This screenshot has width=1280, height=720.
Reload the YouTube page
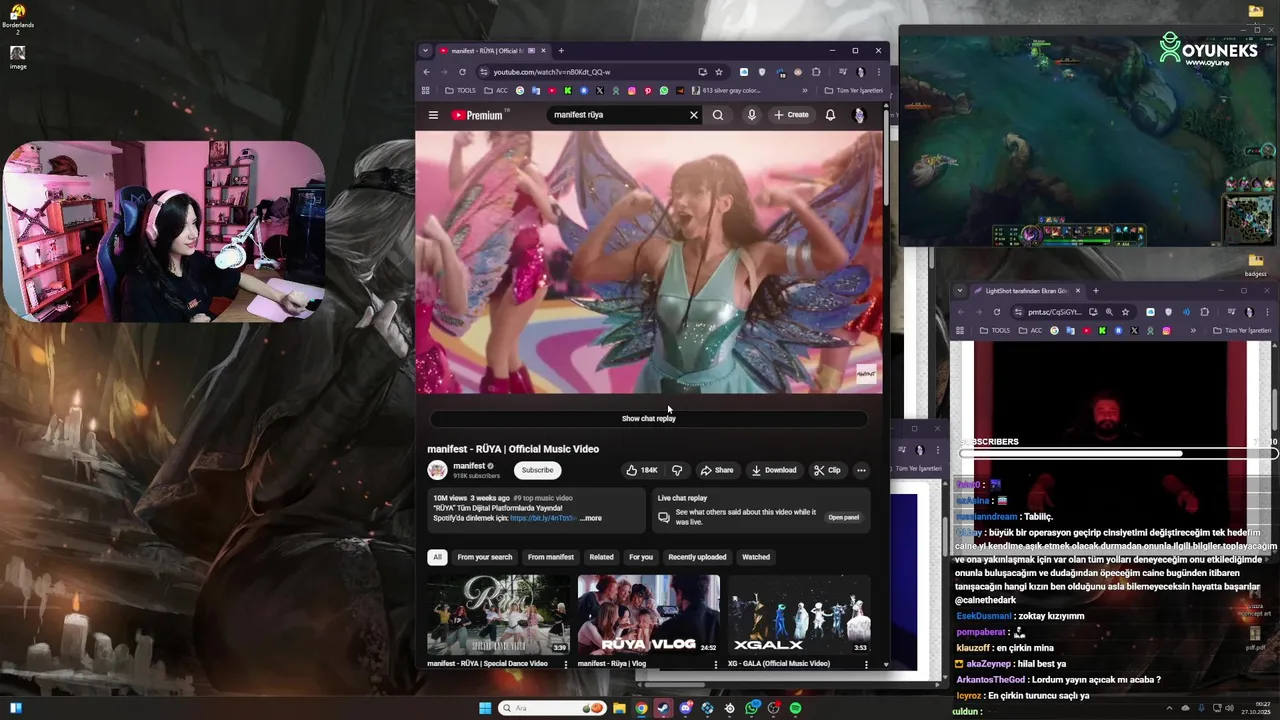462,72
